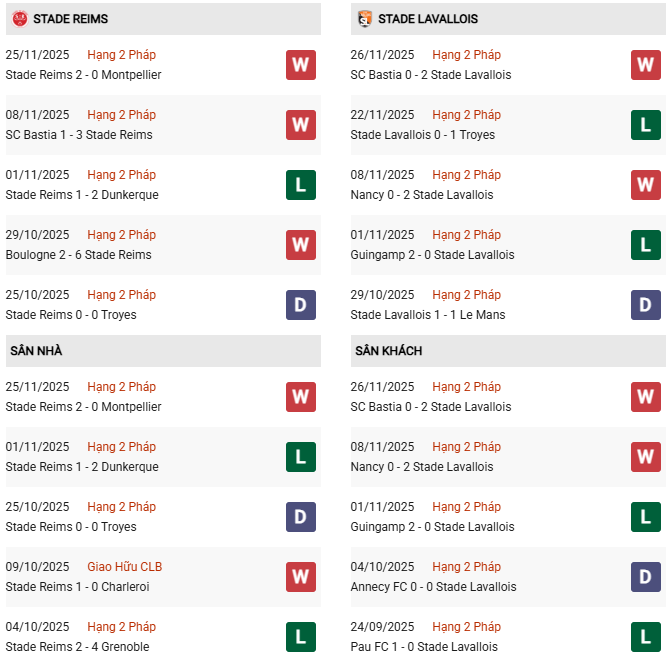The image size is (666, 661).
Task: Select the STADE REIMS header title
Action: point(70,19)
